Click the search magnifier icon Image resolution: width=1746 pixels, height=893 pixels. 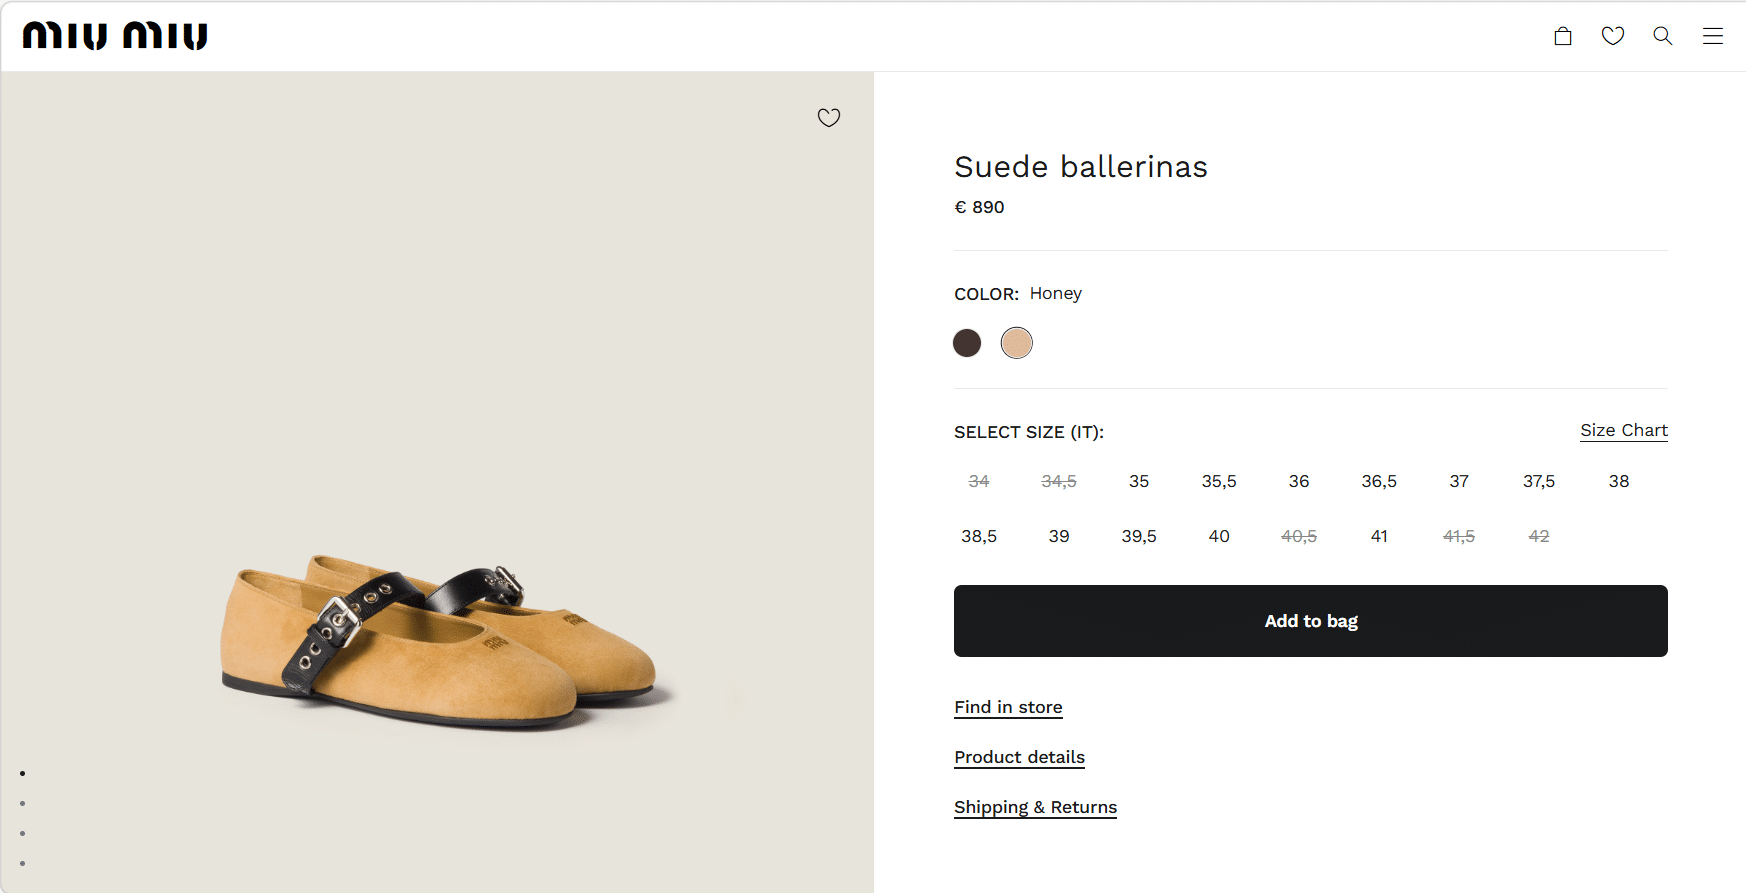pos(1663,36)
